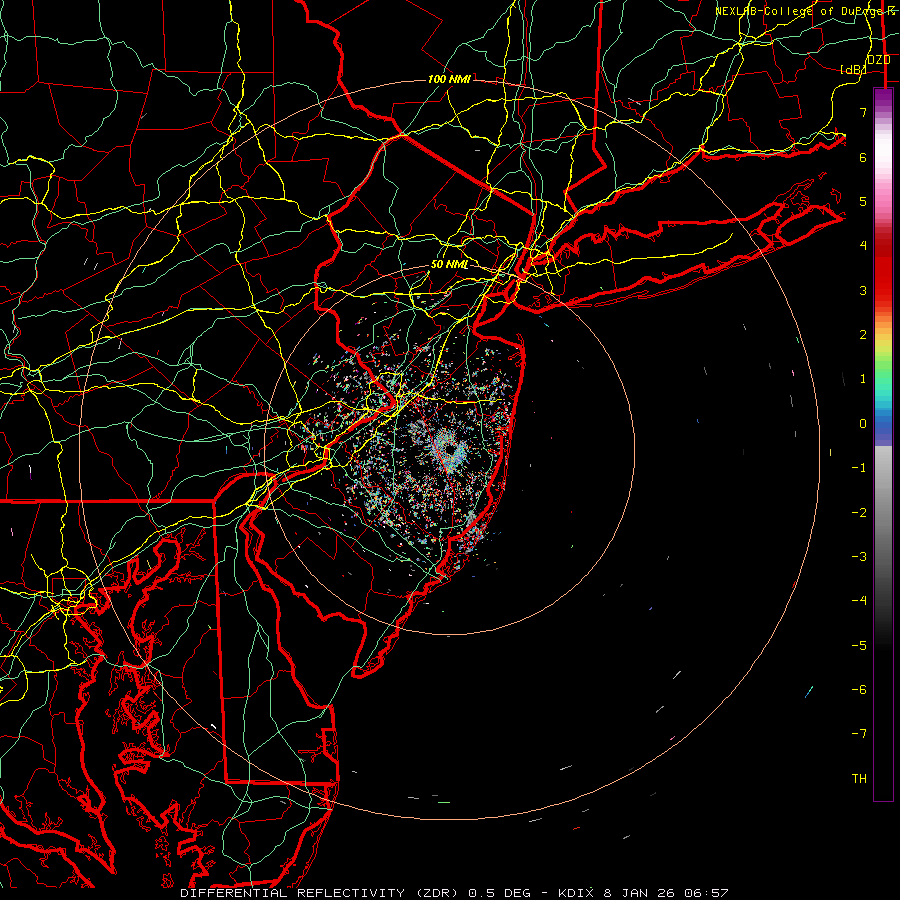Click "0.5 DEG" elevation in the caption
The image size is (900, 900).
pos(499,893)
